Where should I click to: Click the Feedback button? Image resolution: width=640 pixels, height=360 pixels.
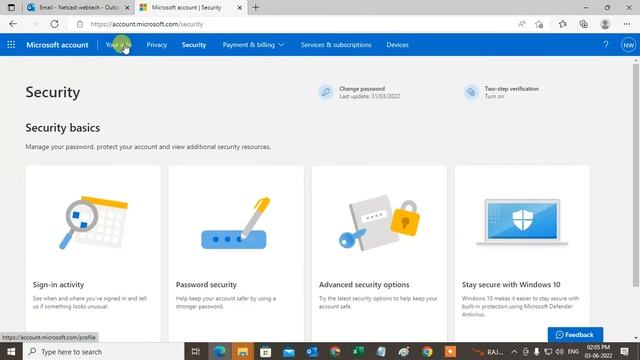pos(575,335)
